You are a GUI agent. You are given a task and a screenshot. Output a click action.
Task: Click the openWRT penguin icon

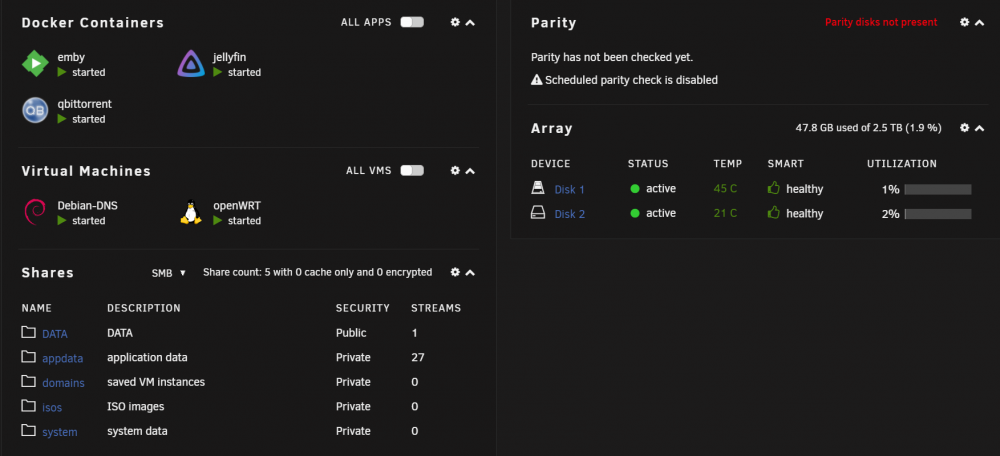(x=191, y=212)
